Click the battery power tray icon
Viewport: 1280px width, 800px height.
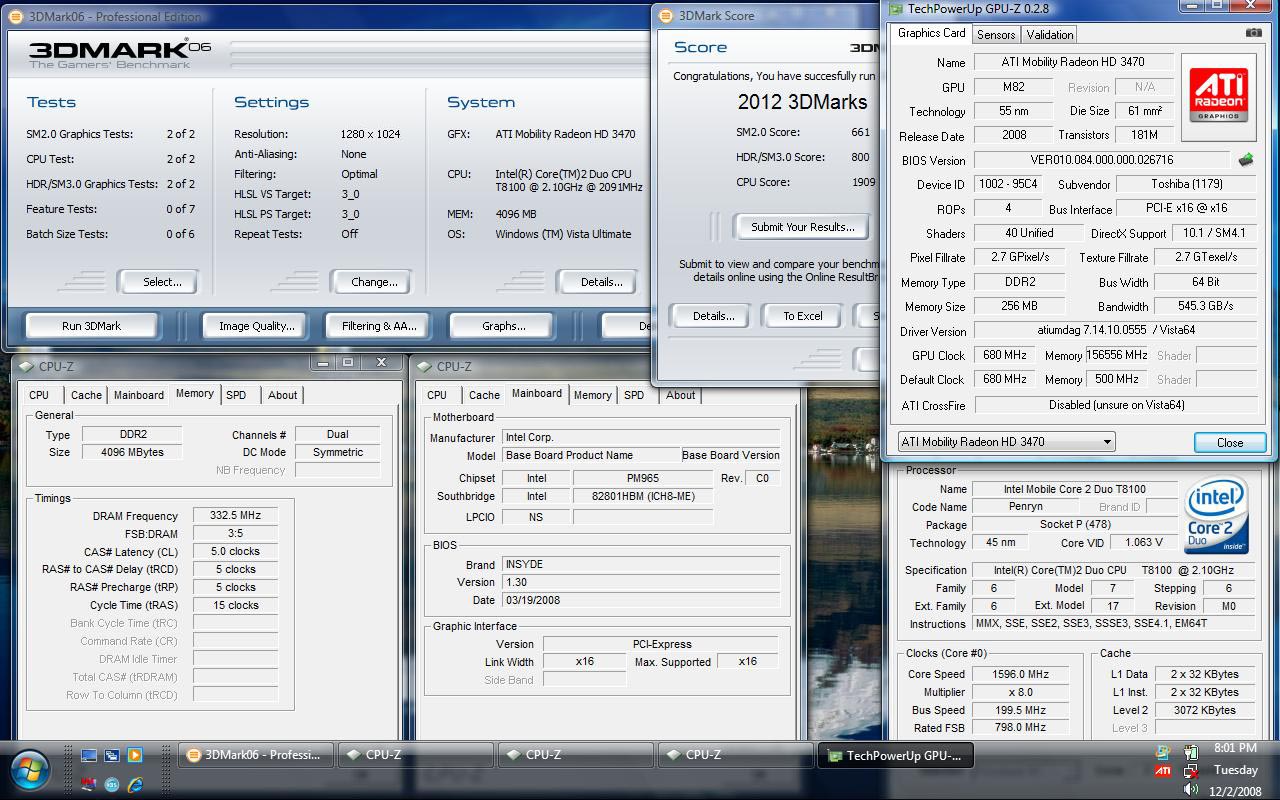click(1190, 752)
